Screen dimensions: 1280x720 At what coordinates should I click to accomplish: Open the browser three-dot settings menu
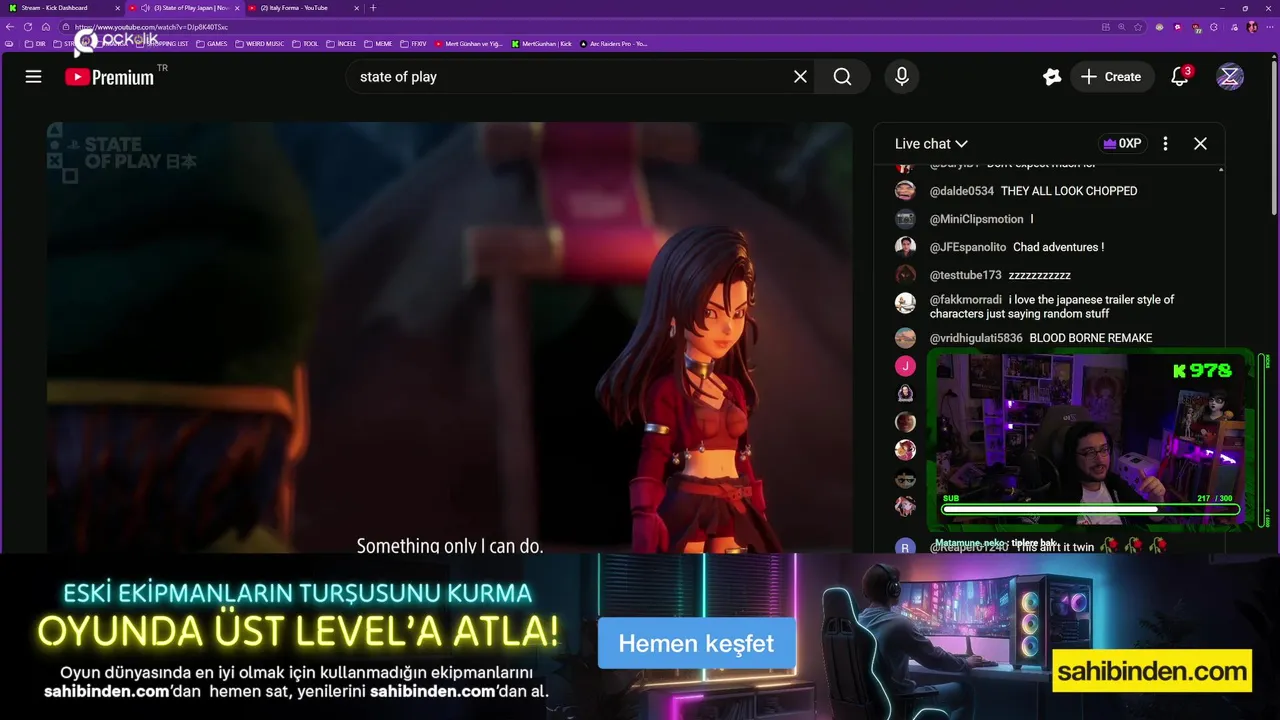coord(1270,27)
